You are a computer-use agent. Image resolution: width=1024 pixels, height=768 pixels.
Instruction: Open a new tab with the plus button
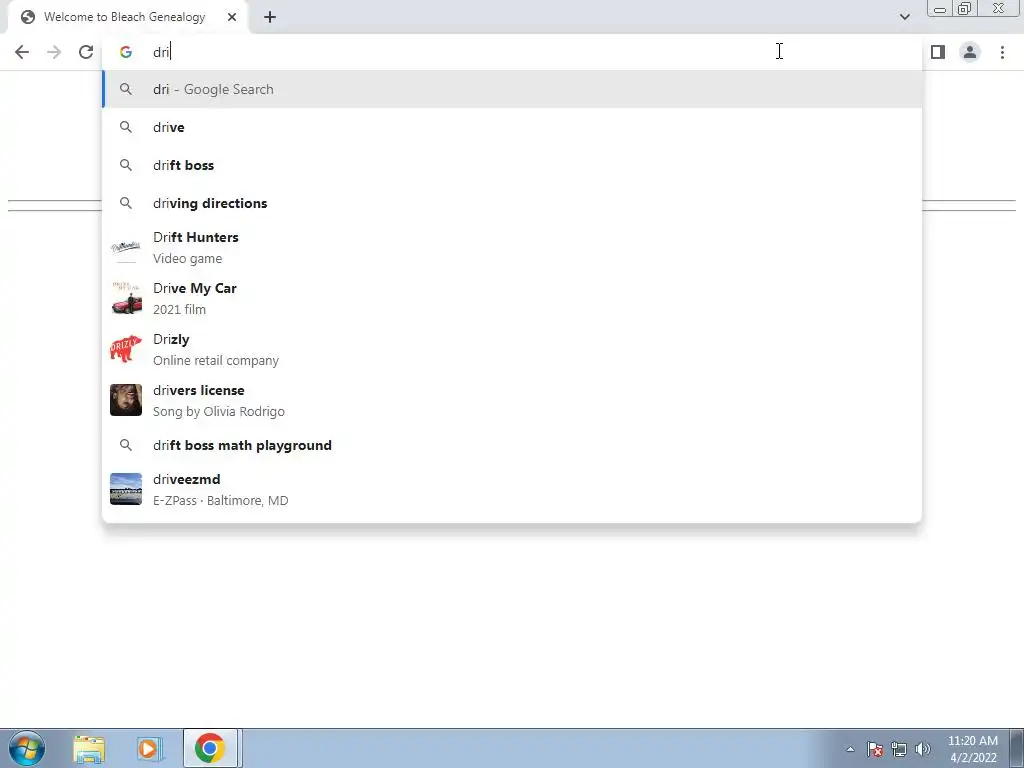pyautogui.click(x=270, y=18)
